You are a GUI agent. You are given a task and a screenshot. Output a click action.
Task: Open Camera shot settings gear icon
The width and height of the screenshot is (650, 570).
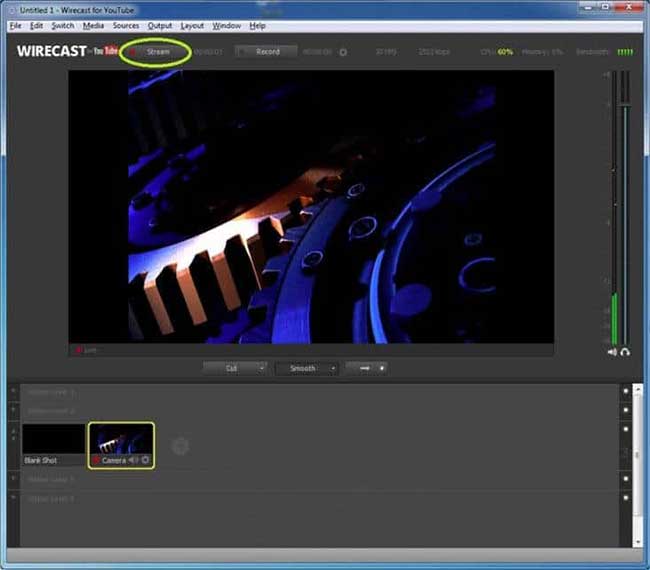pyautogui.click(x=146, y=461)
